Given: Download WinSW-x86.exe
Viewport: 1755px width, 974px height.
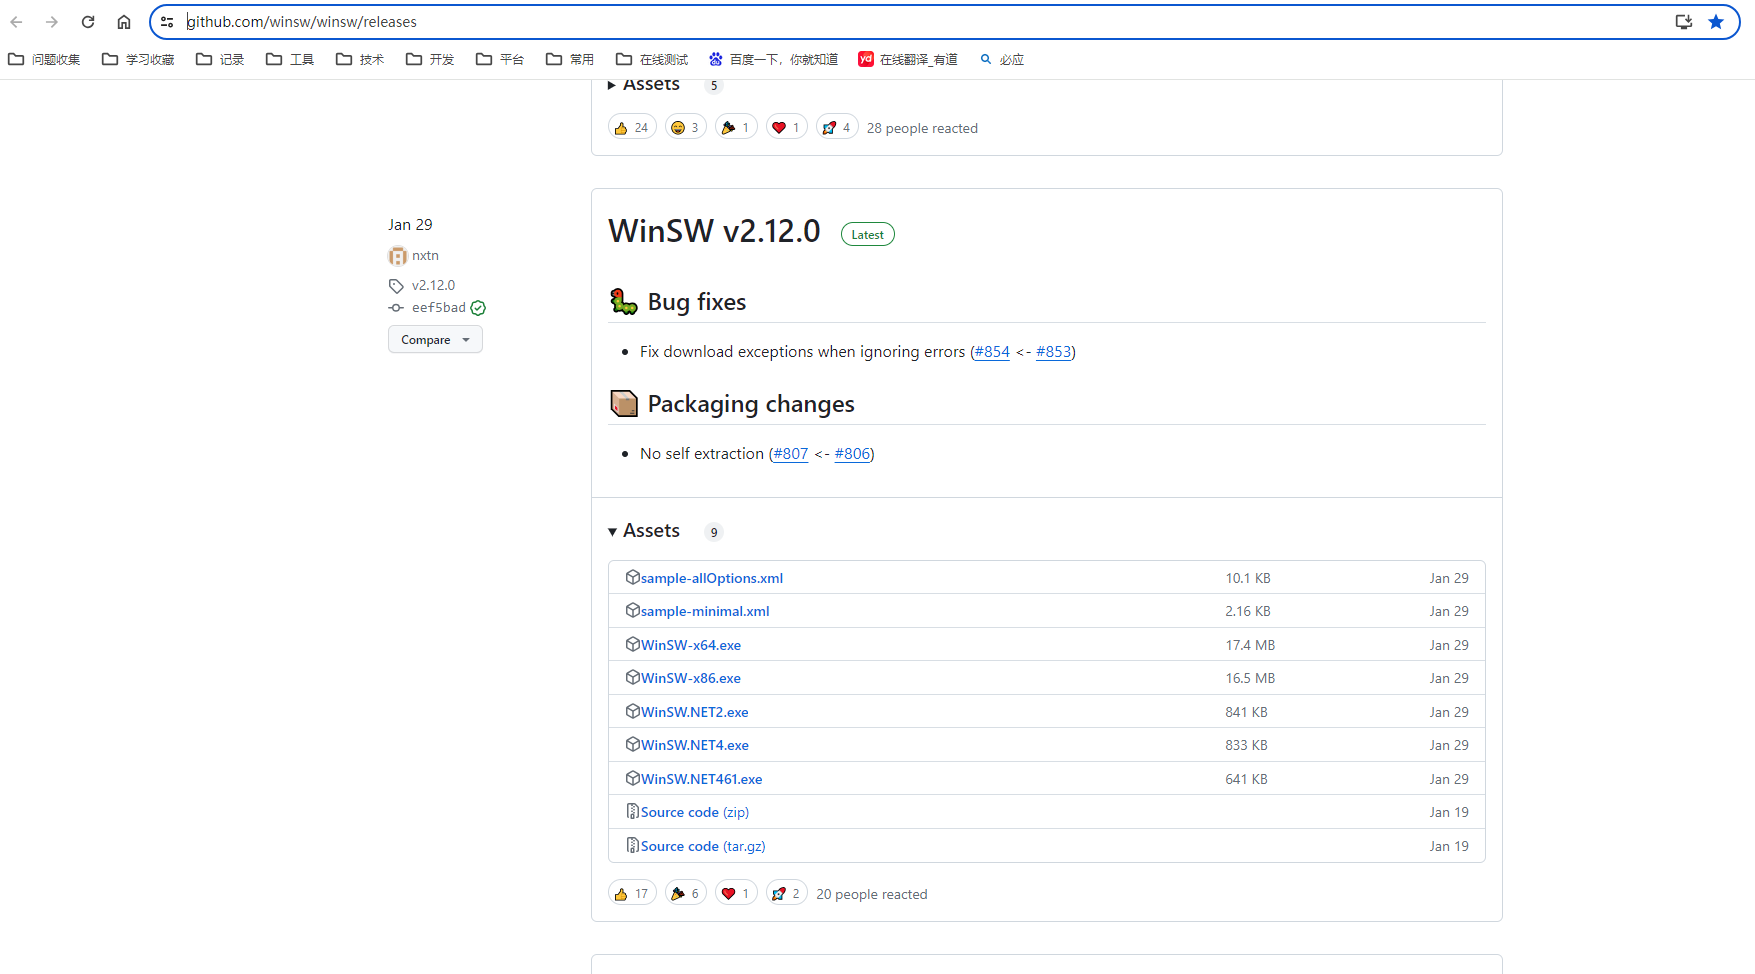Looking at the screenshot, I should 691,678.
